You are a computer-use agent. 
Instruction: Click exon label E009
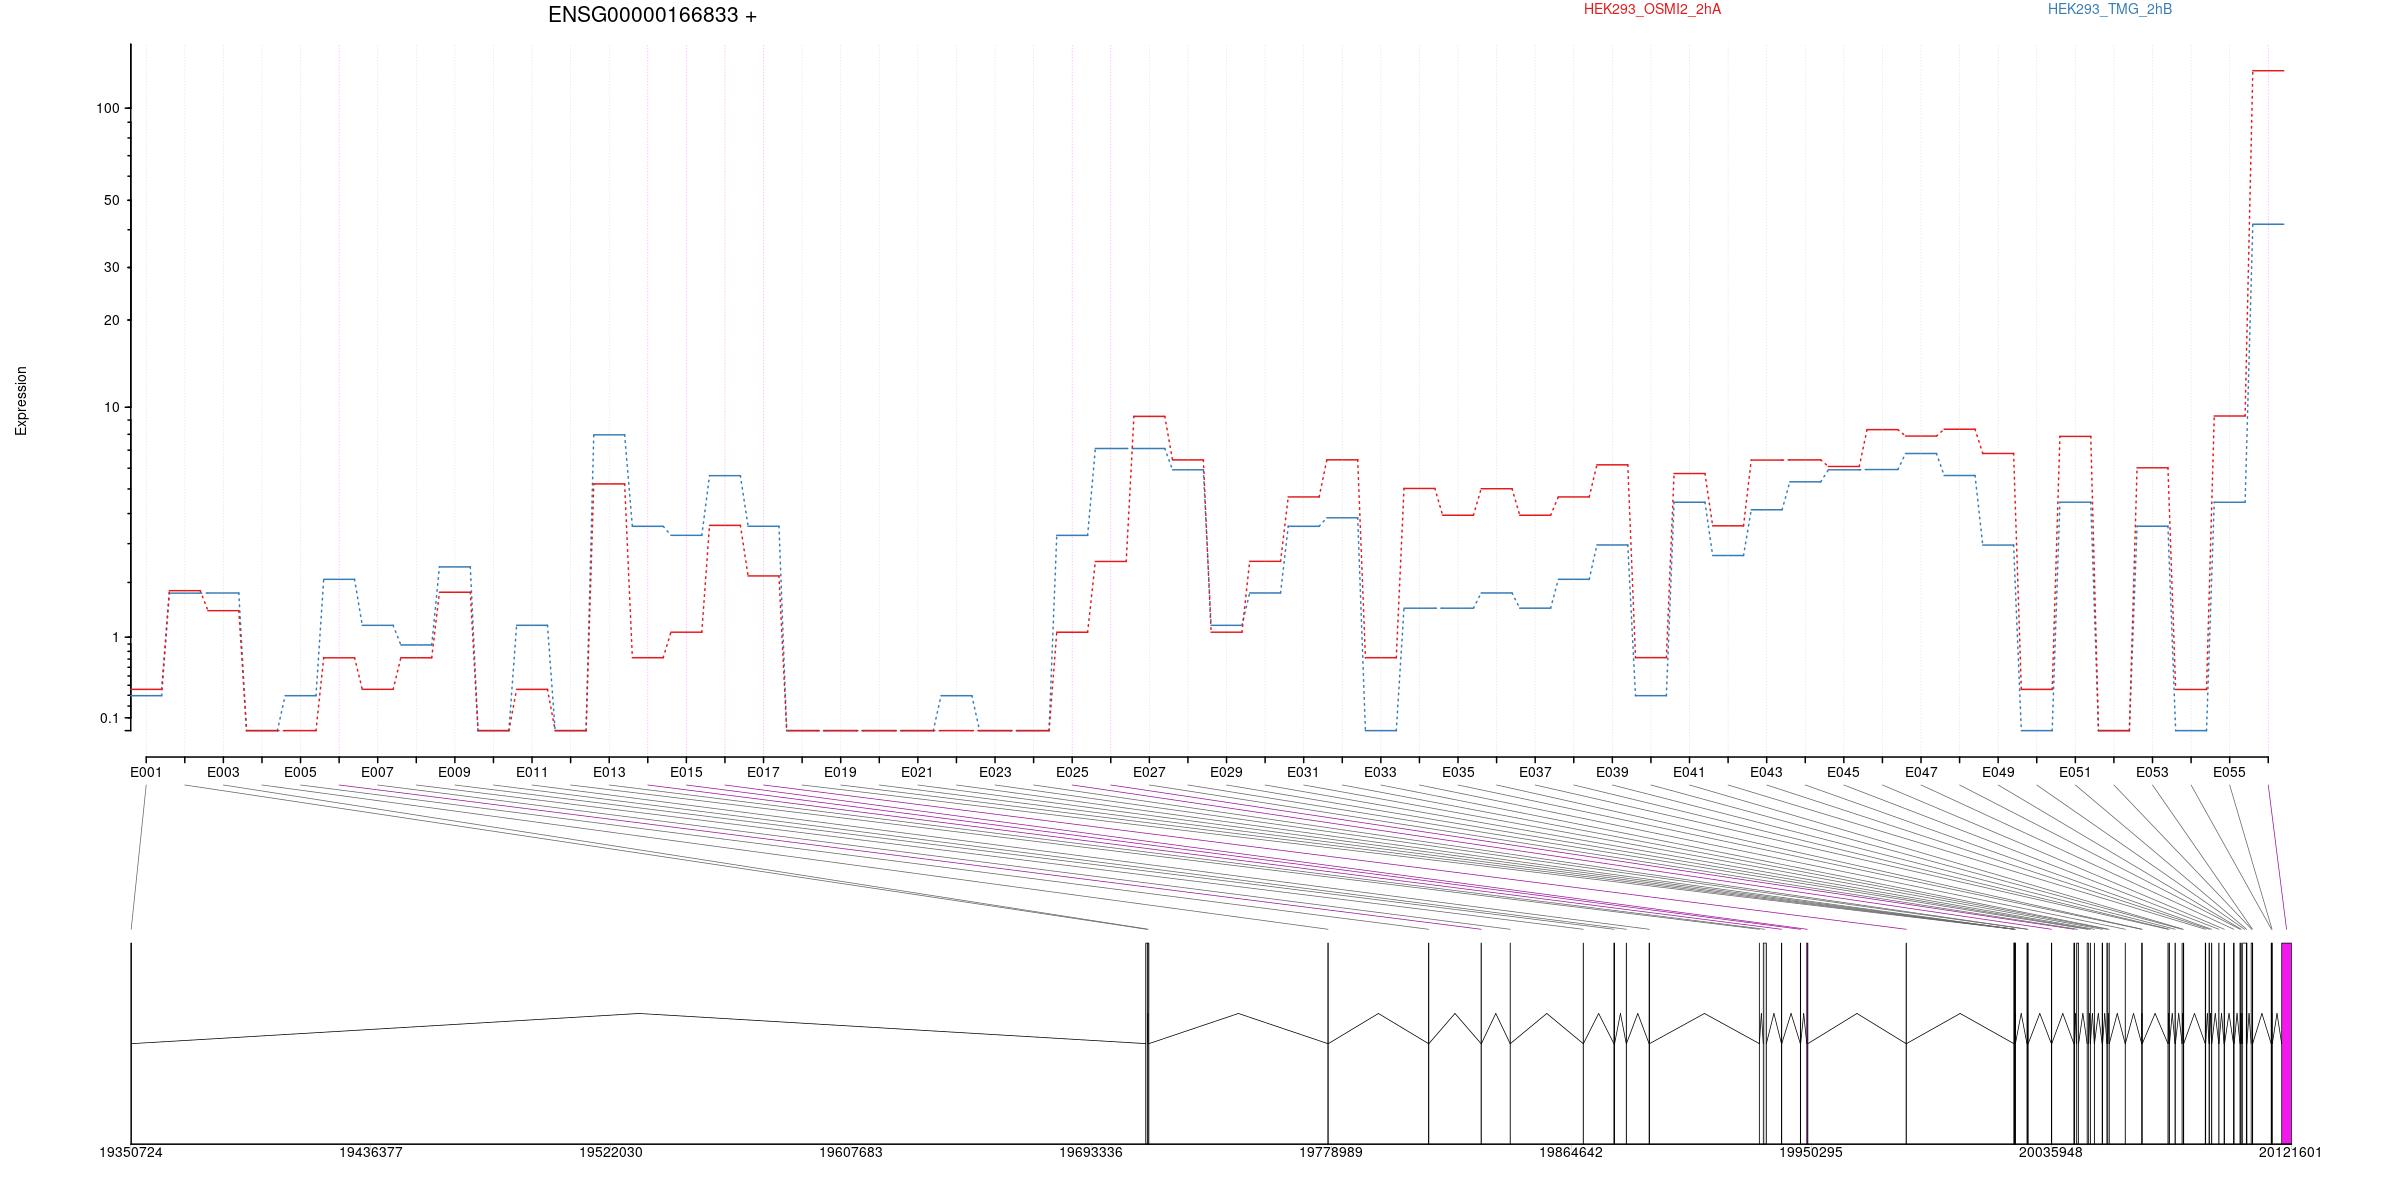click(454, 772)
